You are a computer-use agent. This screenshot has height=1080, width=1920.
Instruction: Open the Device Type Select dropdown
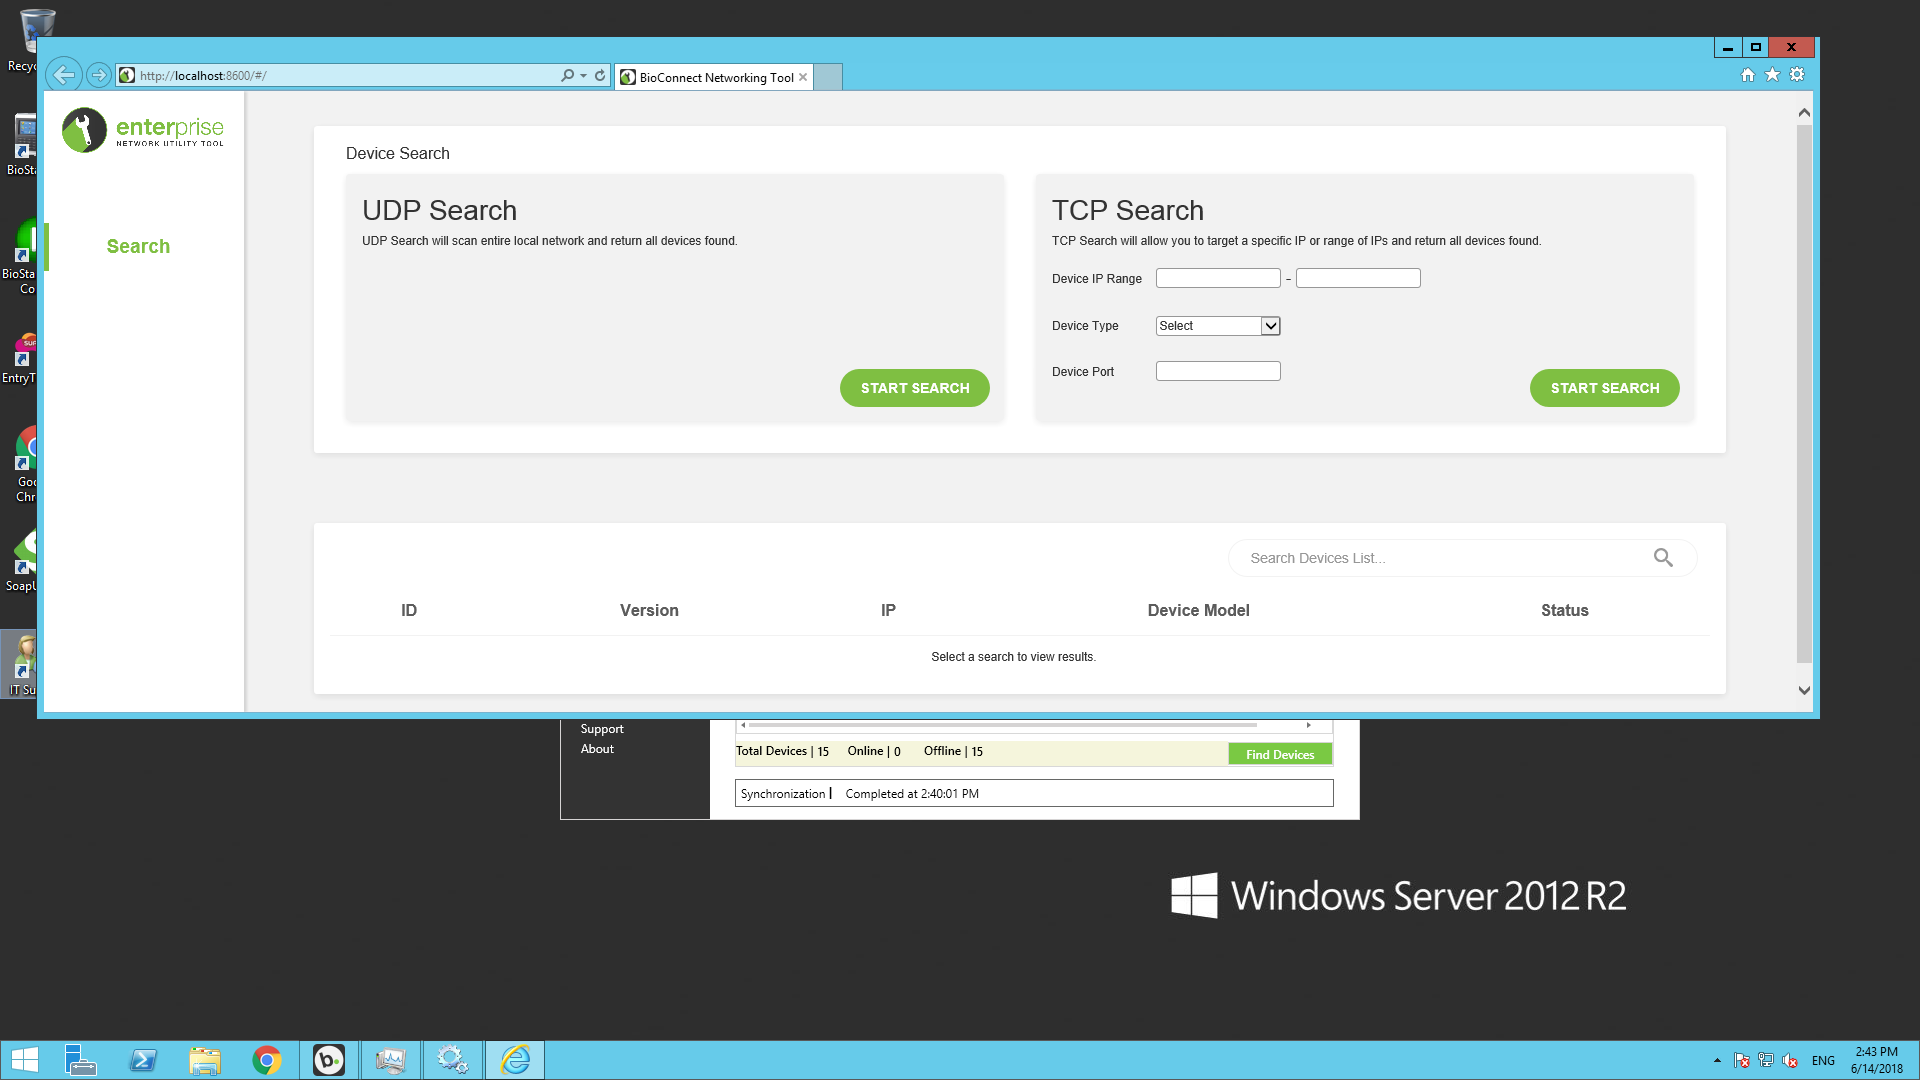pyautogui.click(x=1217, y=325)
